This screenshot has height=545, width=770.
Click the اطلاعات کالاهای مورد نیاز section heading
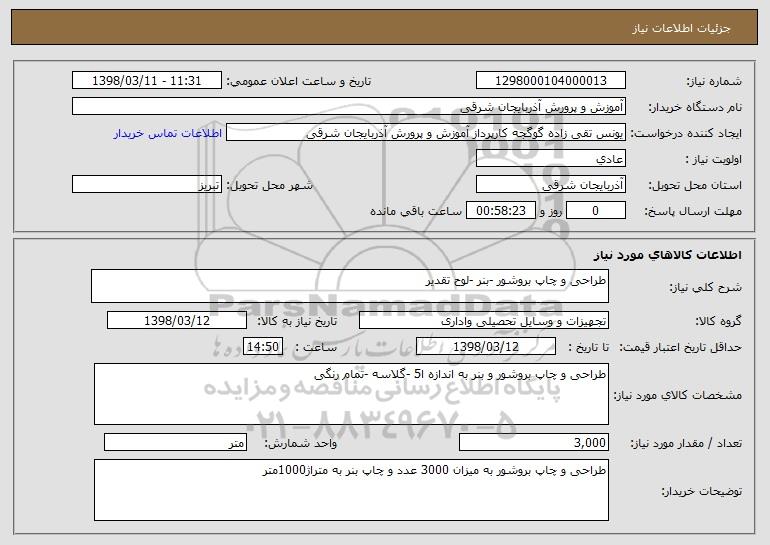(x=668, y=255)
